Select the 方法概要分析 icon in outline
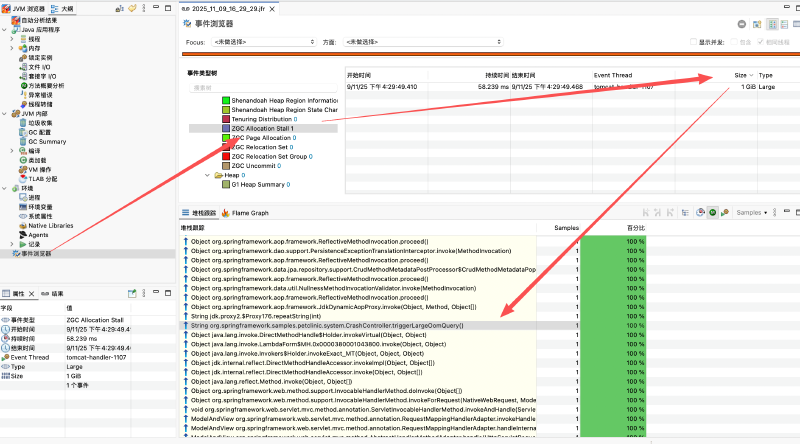Screen dimensions: 800x444 click(x=20, y=86)
